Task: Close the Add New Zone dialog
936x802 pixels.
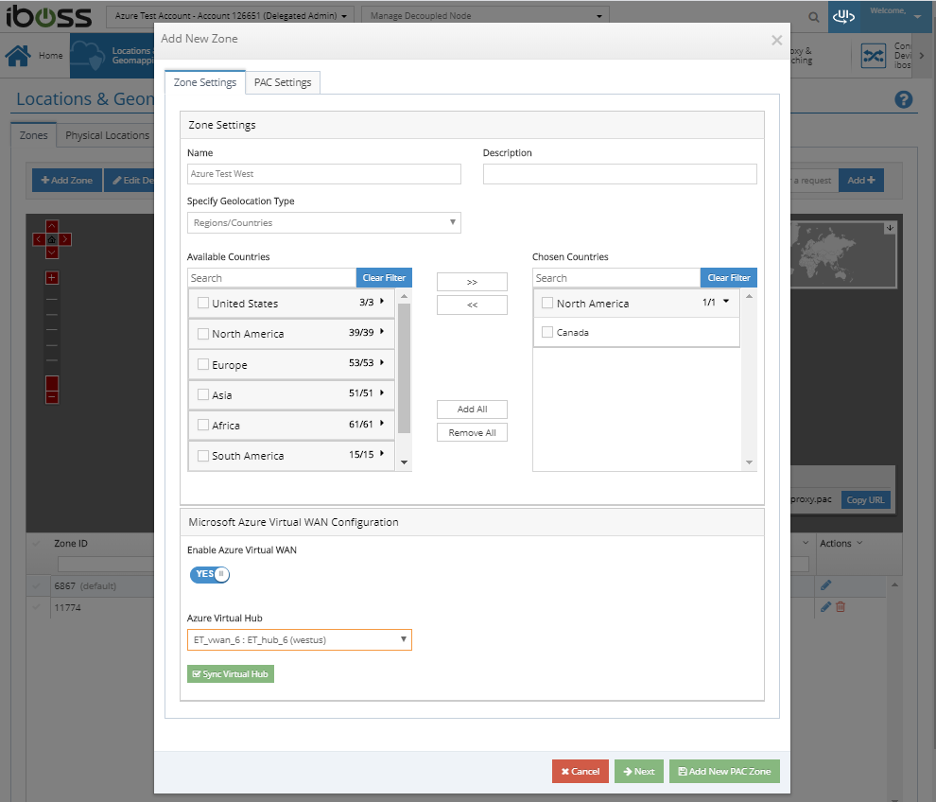Action: point(776,40)
